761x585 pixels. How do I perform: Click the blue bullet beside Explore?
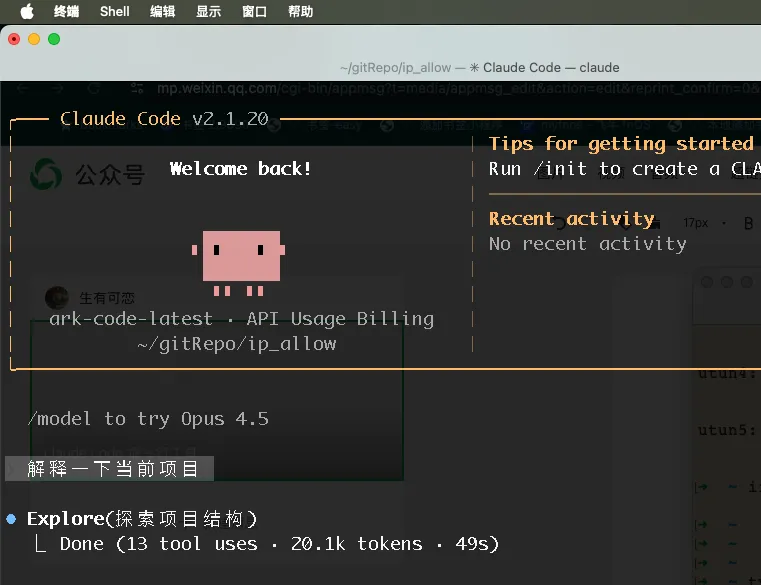[11, 519]
